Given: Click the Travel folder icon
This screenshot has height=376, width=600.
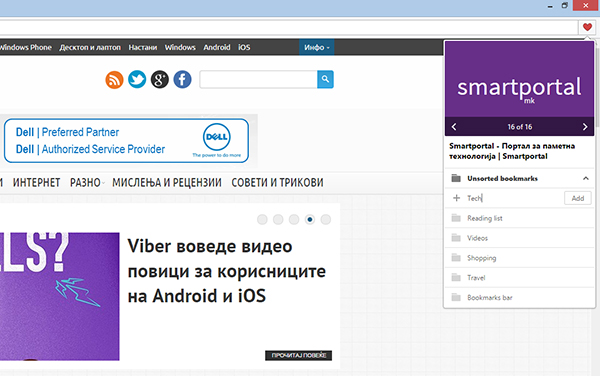Looking at the screenshot, I should tap(456, 277).
